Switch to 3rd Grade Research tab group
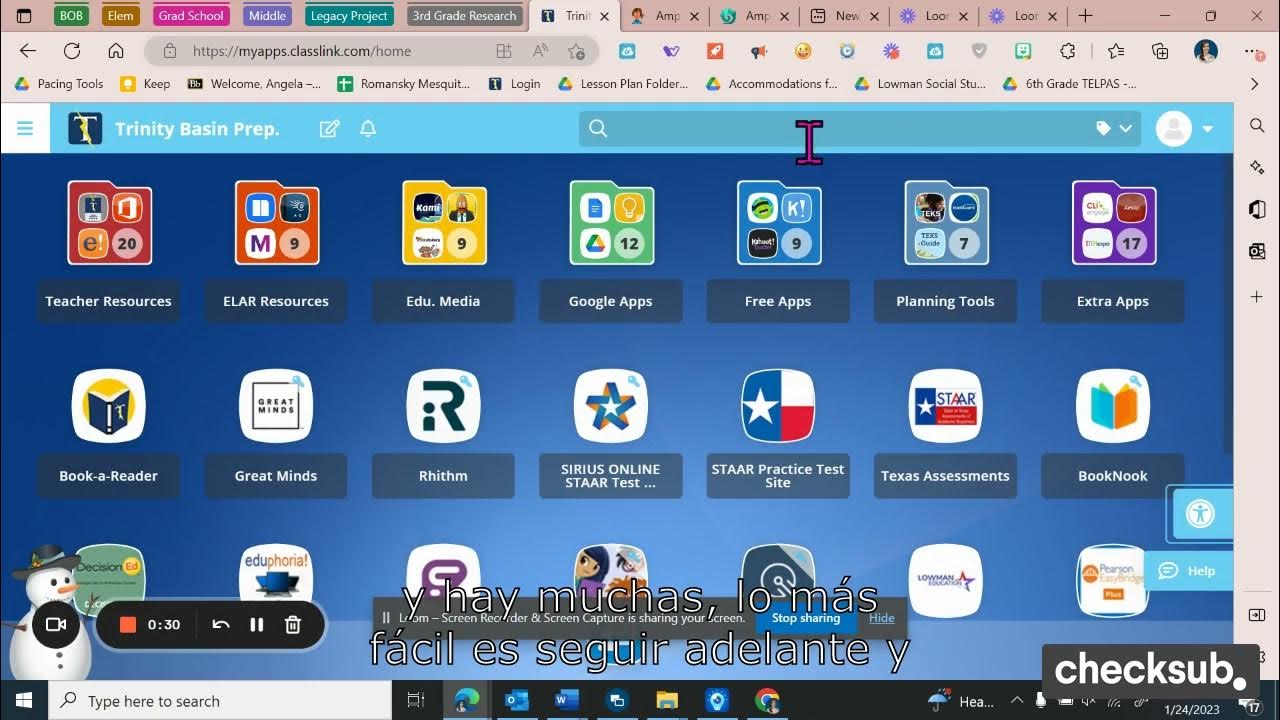The image size is (1280, 720). (465, 16)
